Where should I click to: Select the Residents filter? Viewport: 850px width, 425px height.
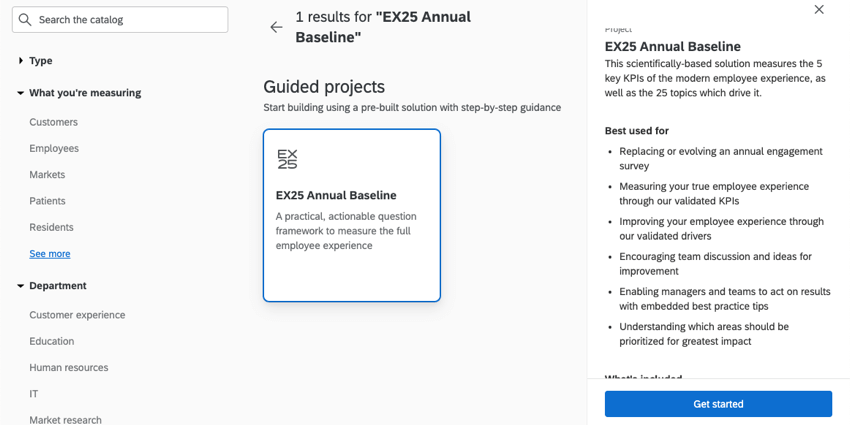coord(51,227)
